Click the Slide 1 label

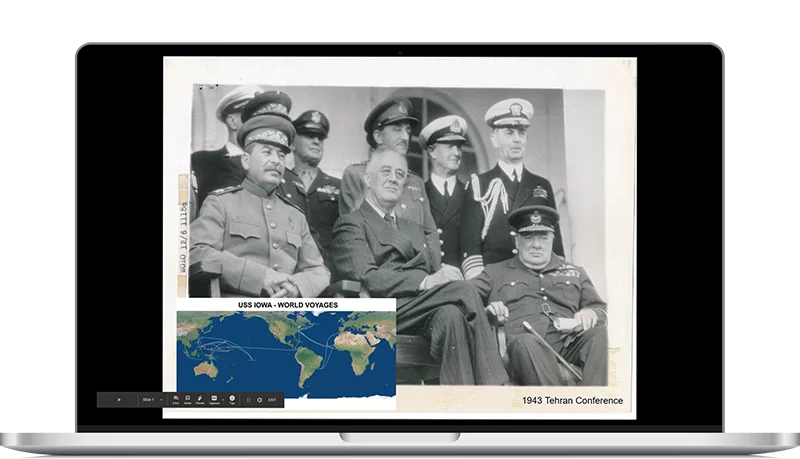tap(146, 400)
